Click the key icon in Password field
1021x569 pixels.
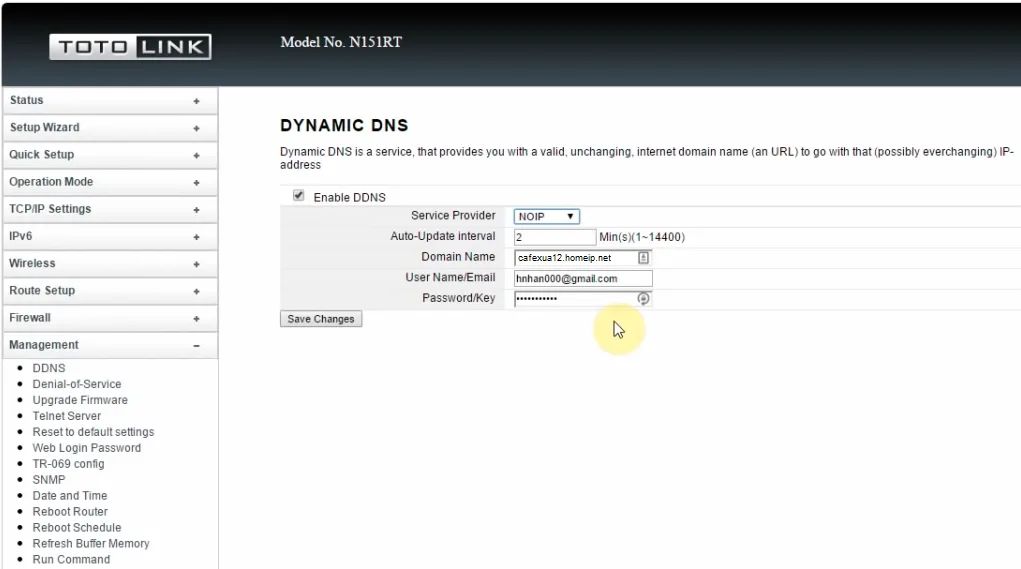pos(643,298)
